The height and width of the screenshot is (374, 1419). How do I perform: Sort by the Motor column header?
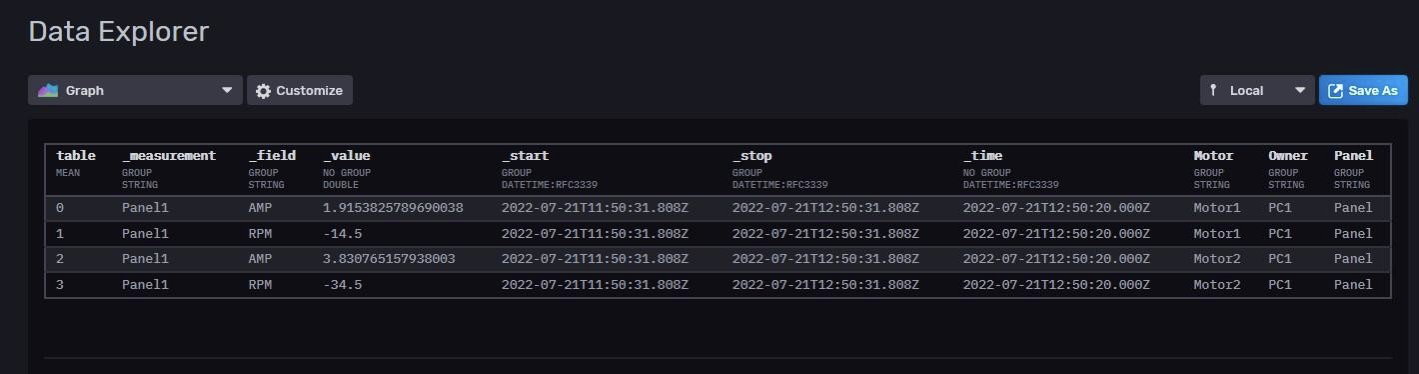[1214, 156]
